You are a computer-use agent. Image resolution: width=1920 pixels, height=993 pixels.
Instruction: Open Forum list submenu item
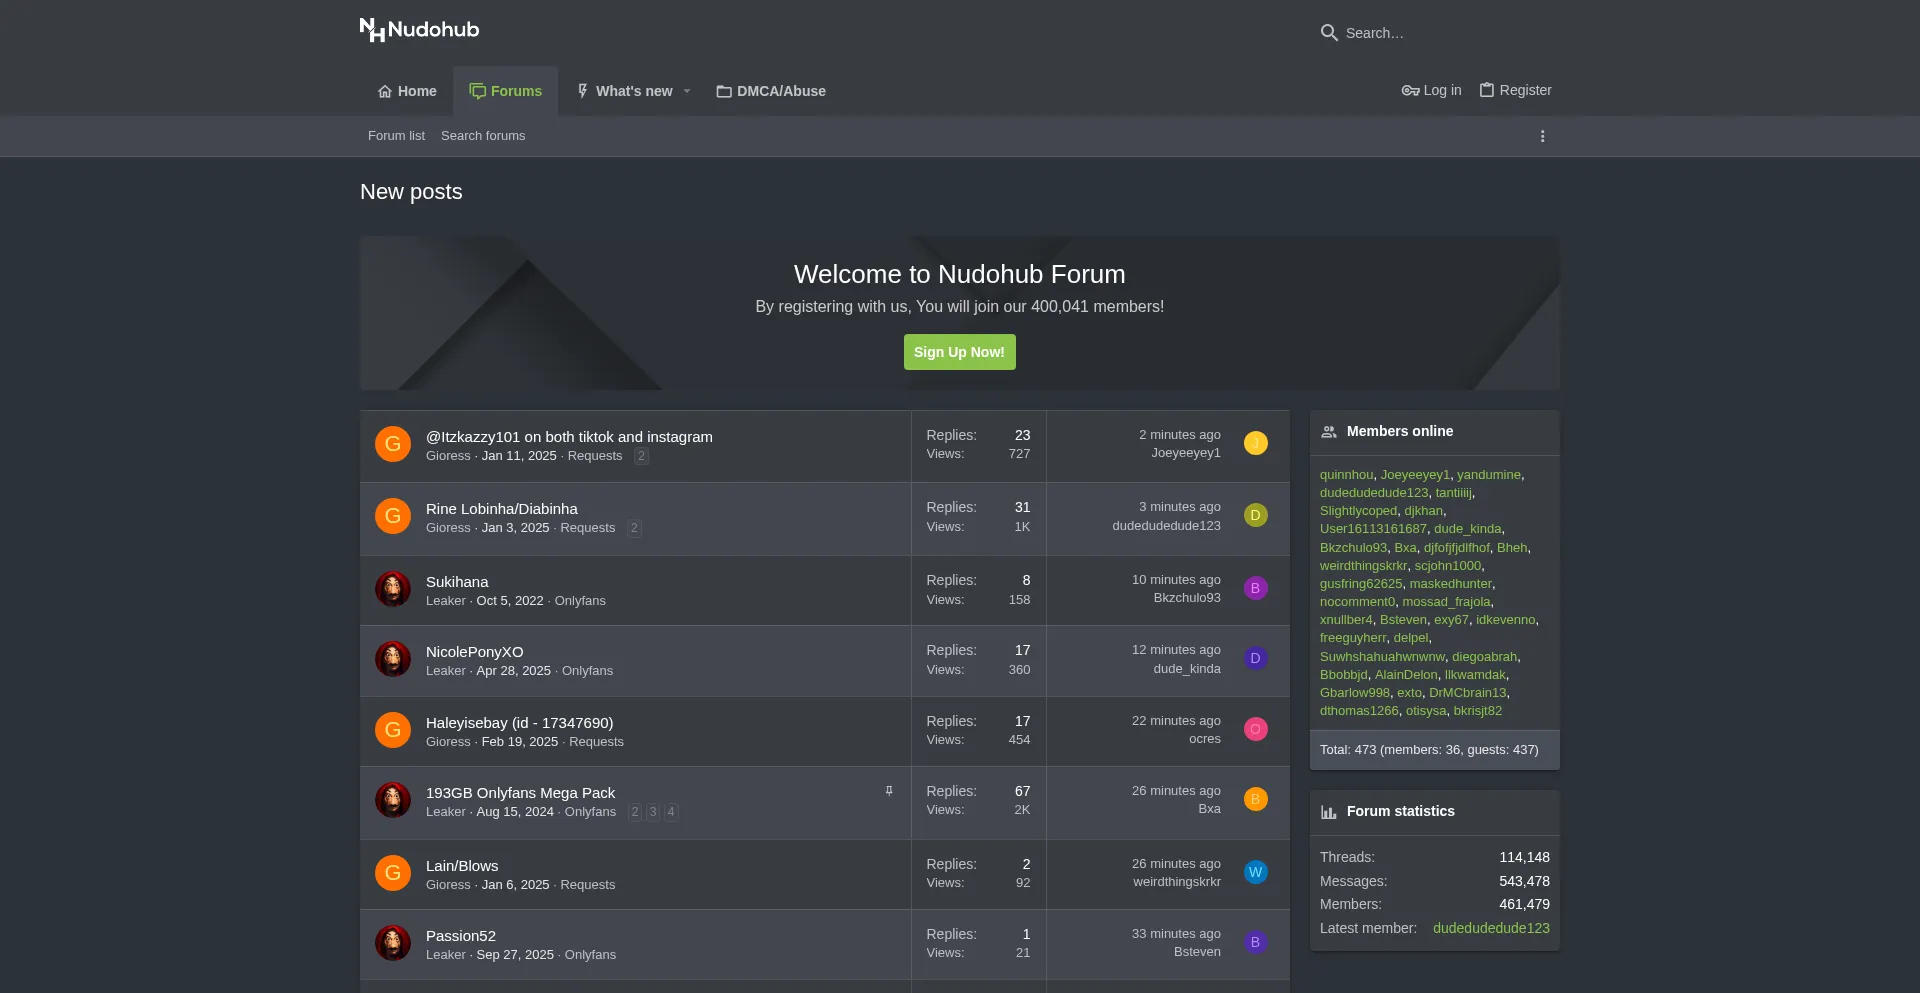(x=396, y=136)
